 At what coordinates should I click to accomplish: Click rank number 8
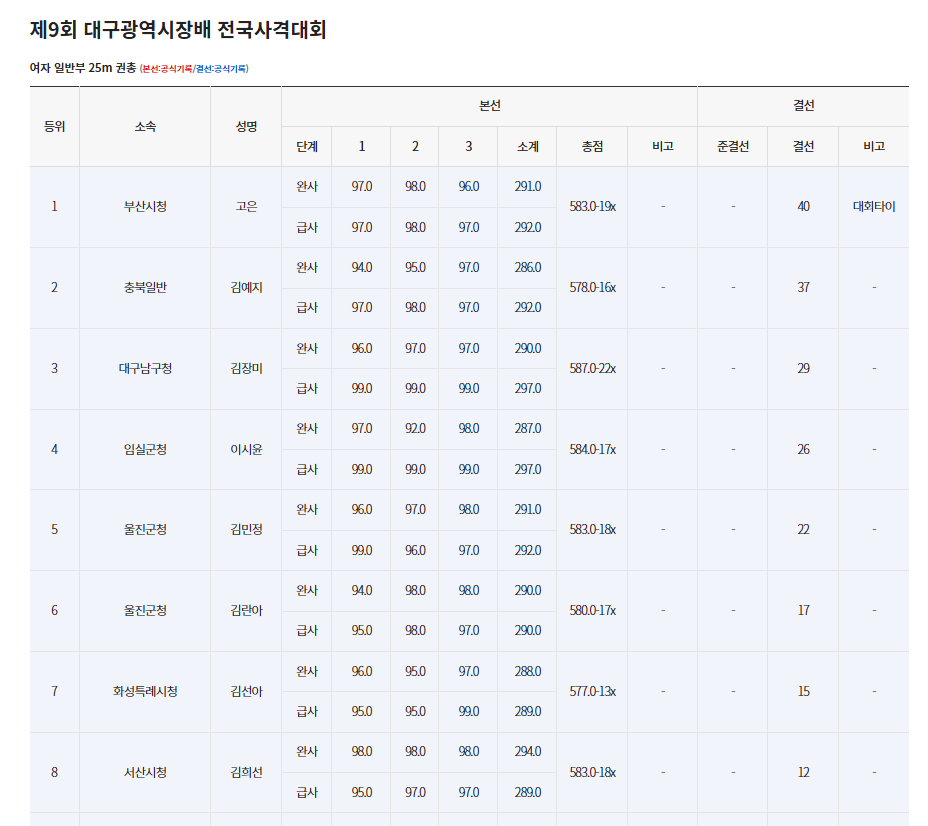pyautogui.click(x=54, y=773)
